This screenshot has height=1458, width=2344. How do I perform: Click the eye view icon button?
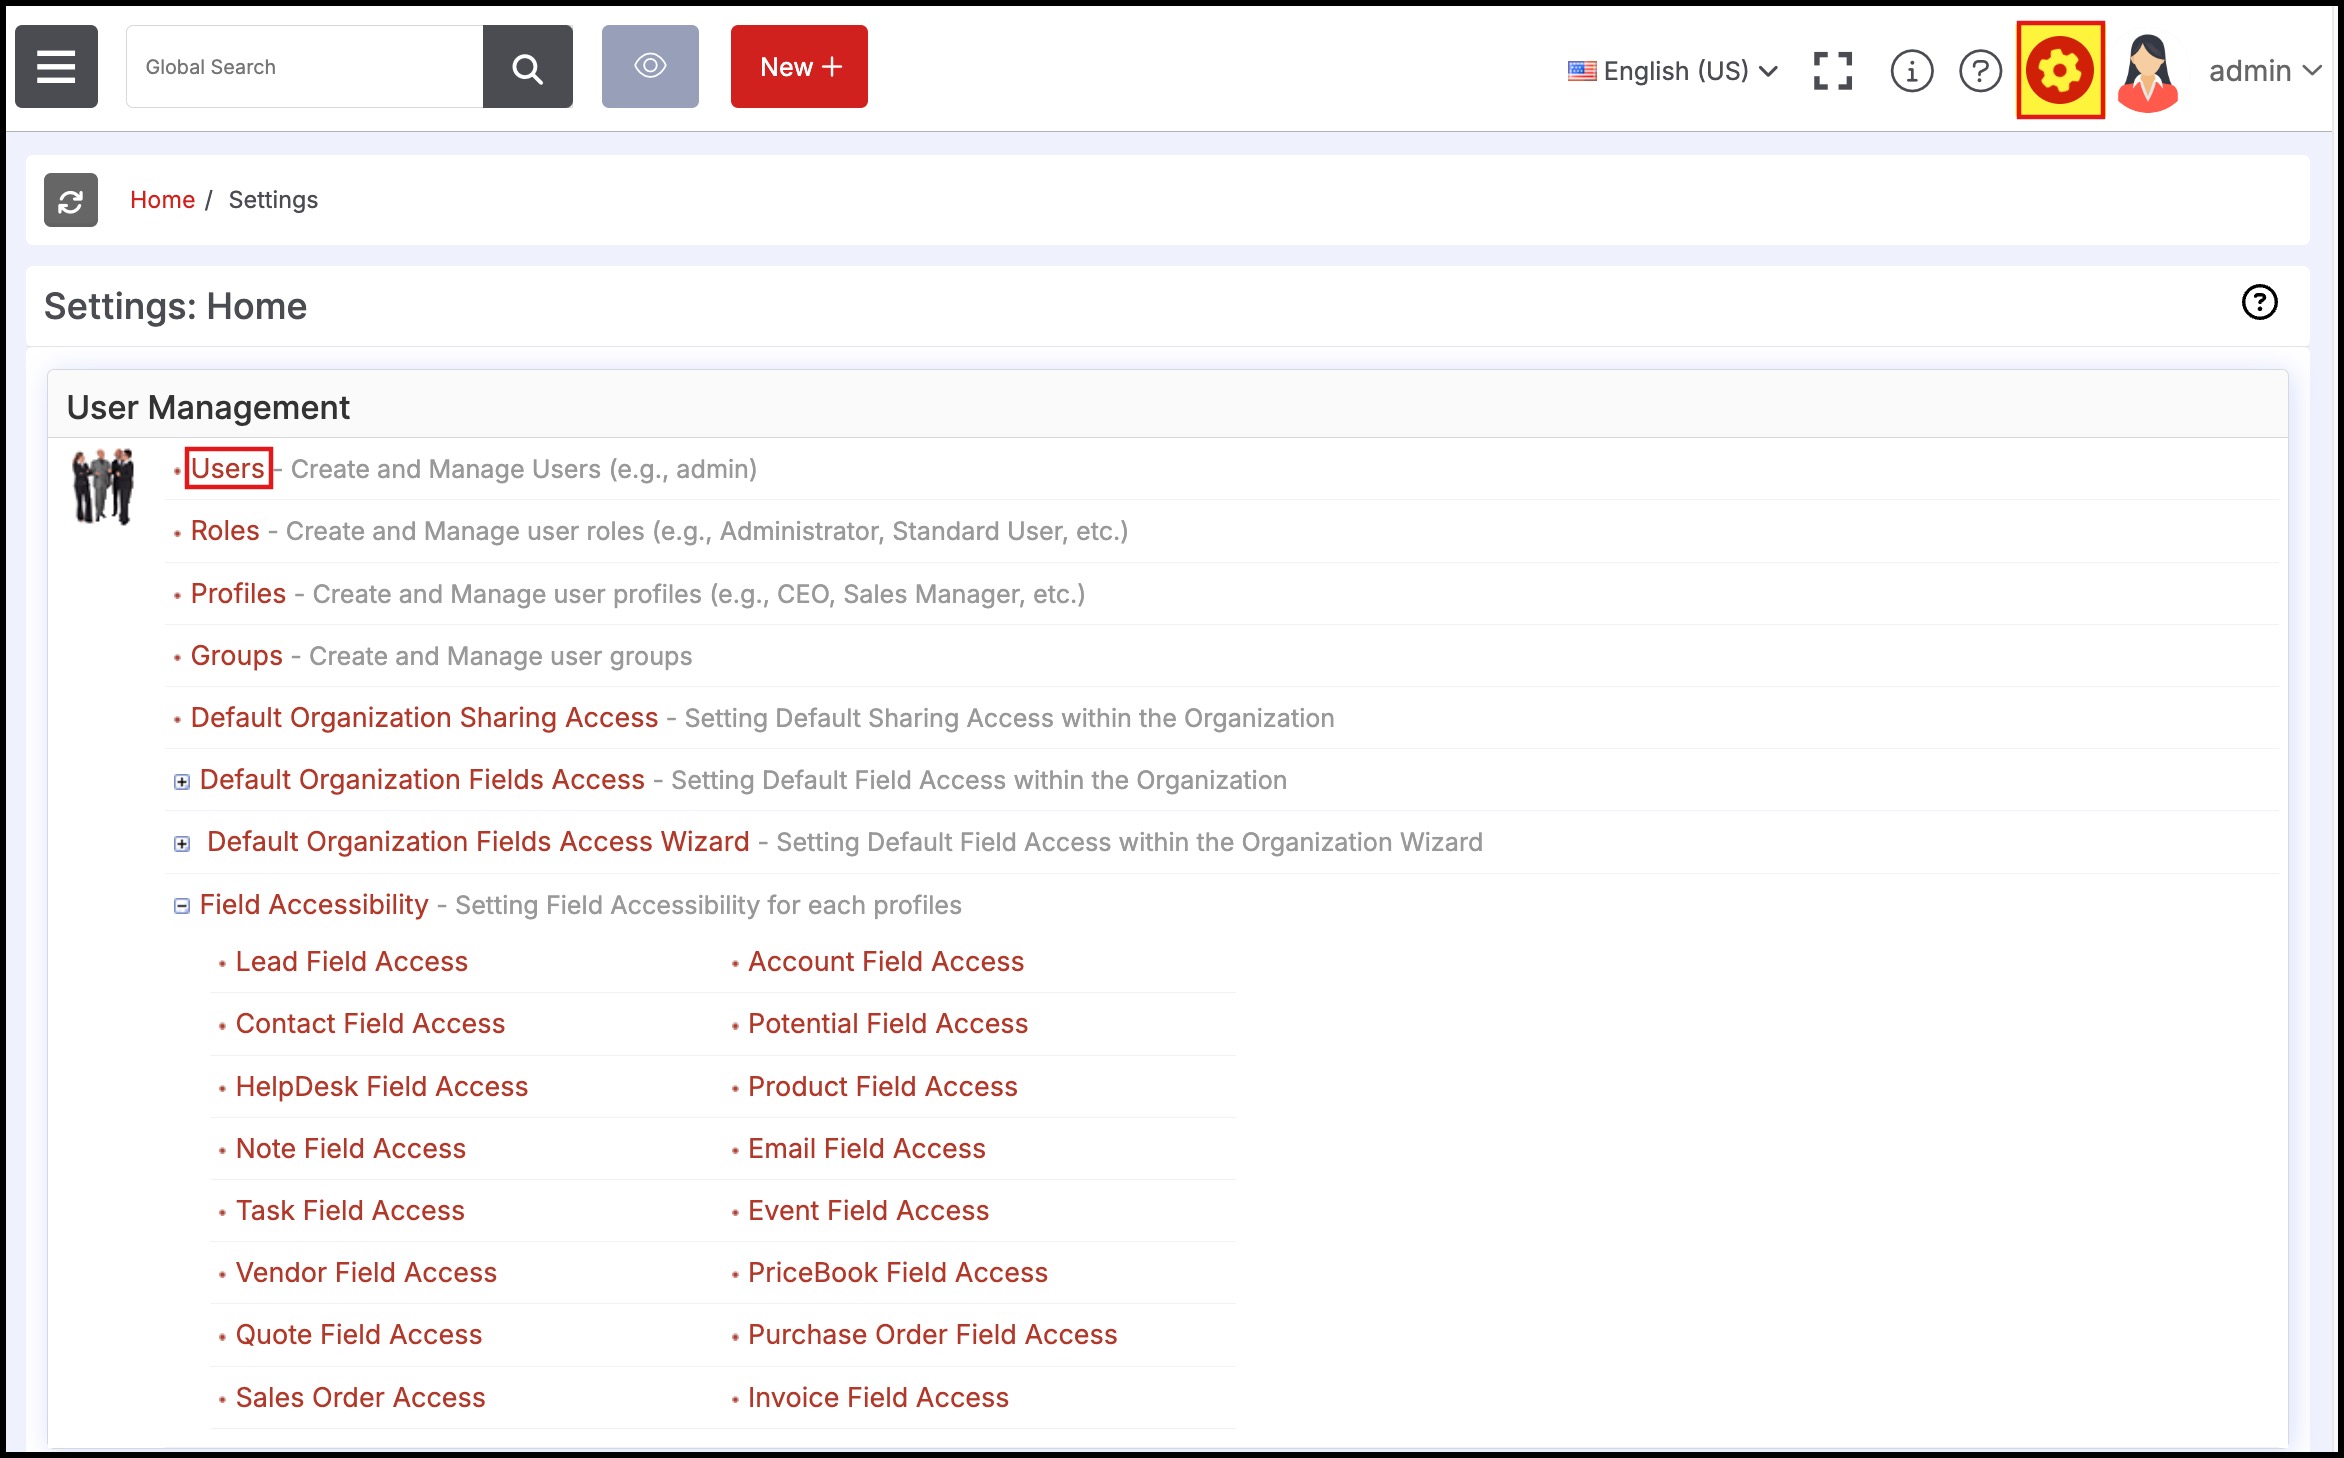(x=650, y=67)
